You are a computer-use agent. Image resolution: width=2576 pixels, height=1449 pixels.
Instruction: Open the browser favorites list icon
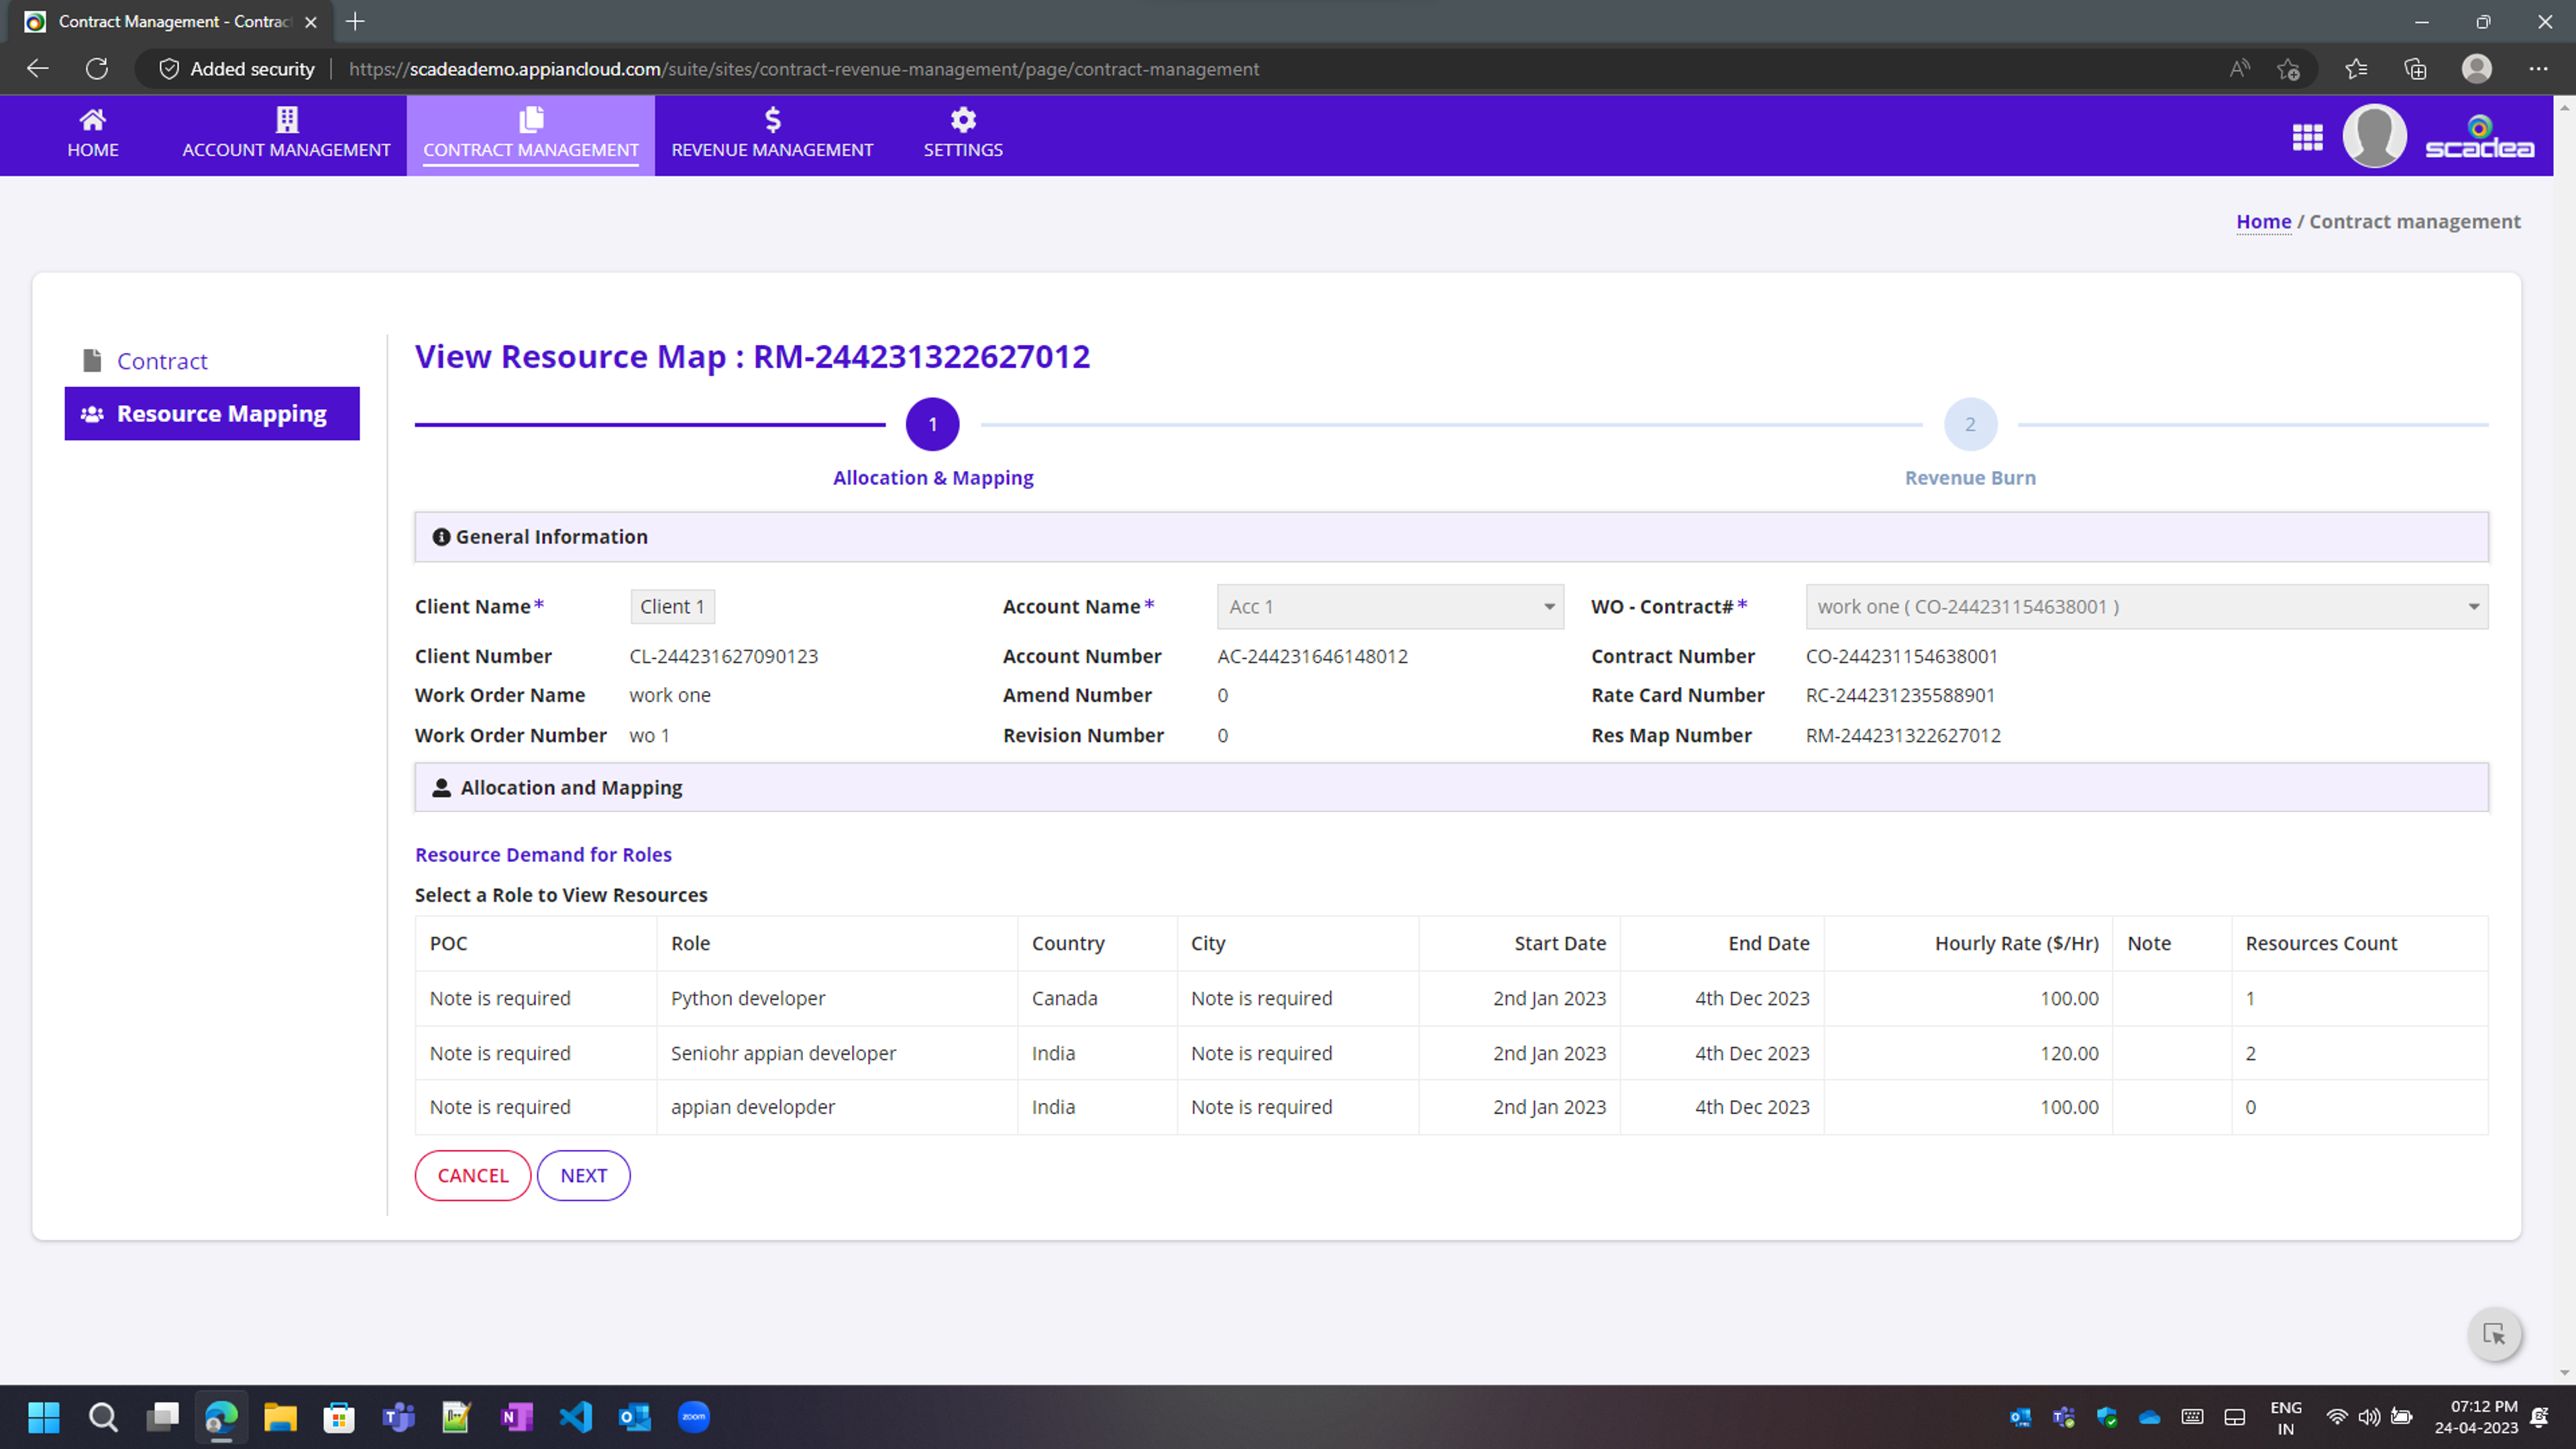pyautogui.click(x=2355, y=69)
